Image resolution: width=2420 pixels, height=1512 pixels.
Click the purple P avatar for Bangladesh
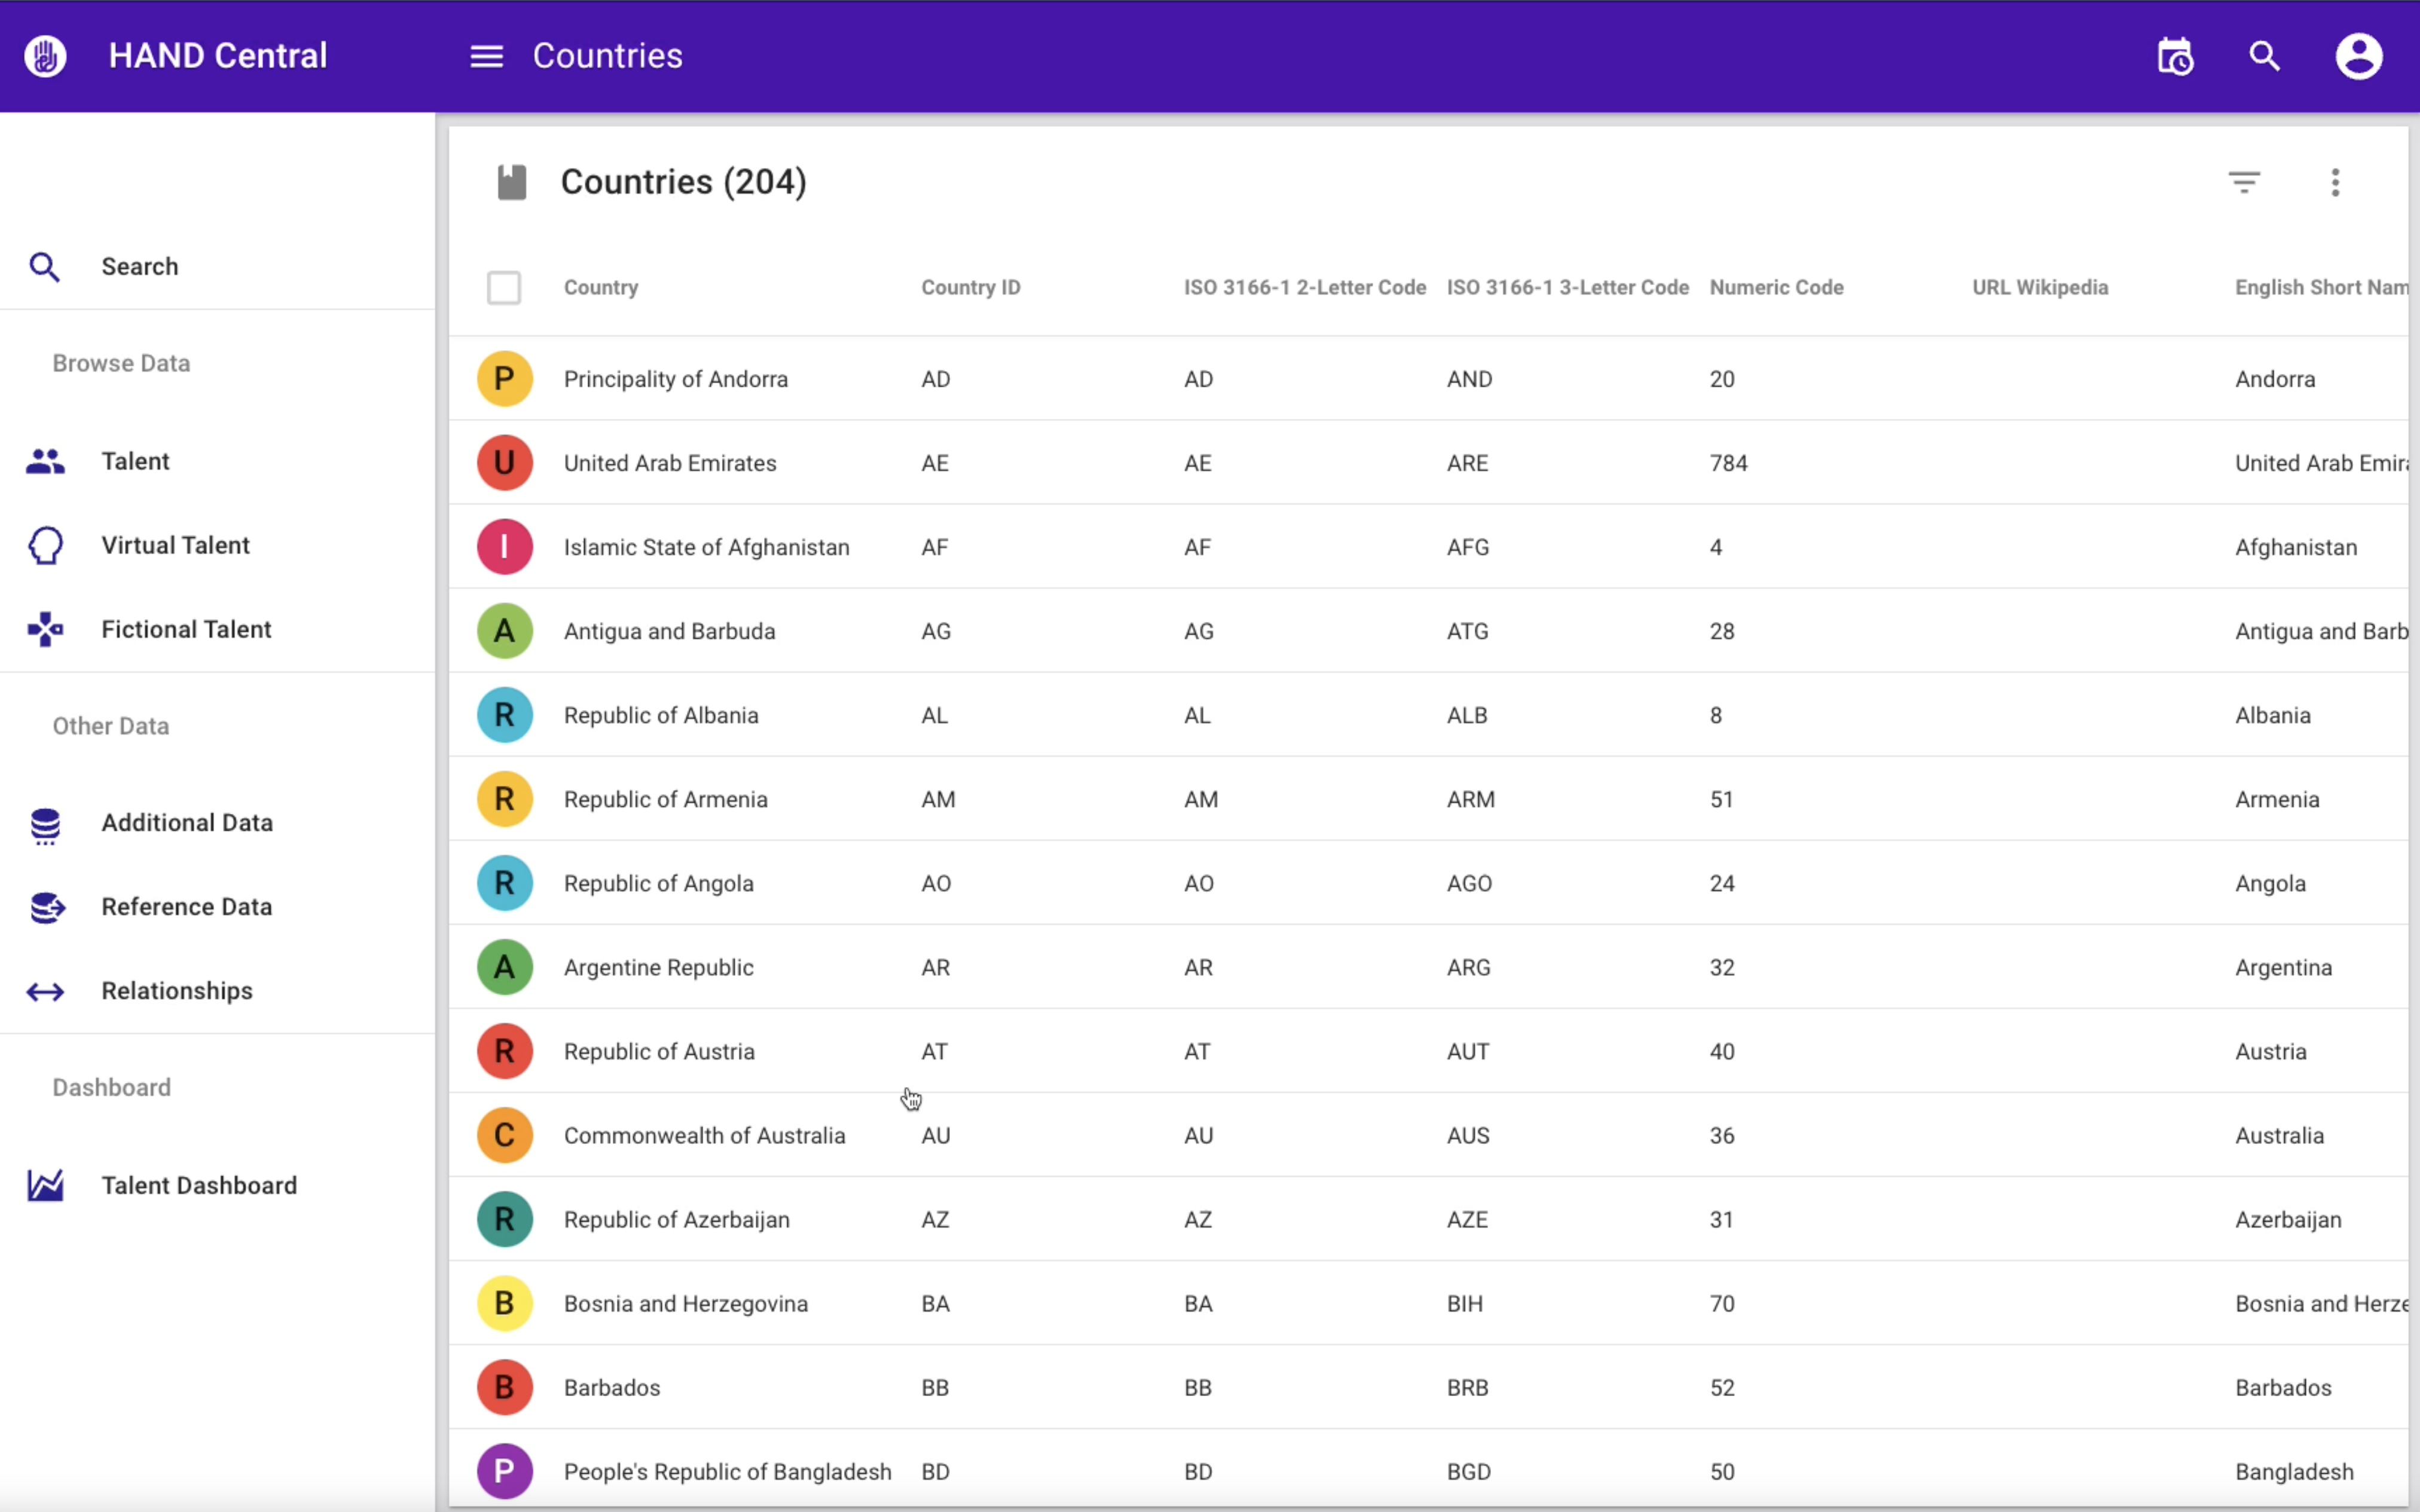pyautogui.click(x=504, y=1471)
